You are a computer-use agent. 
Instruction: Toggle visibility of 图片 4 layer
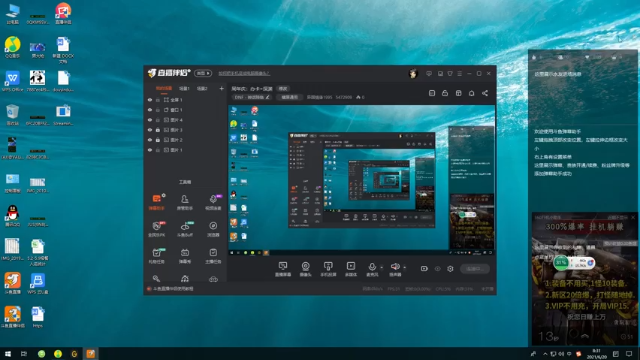coord(150,120)
